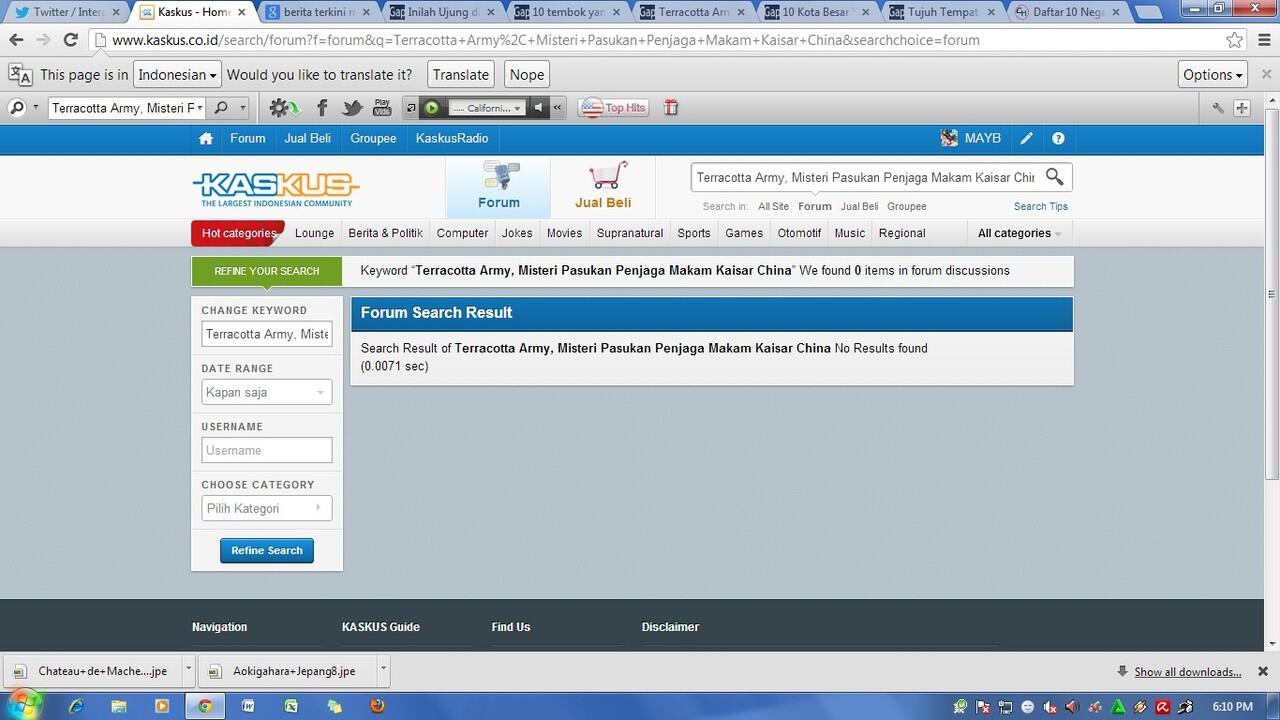Click the toolbar gift box icon
Image resolution: width=1280 pixels, height=720 pixels.
click(671, 108)
